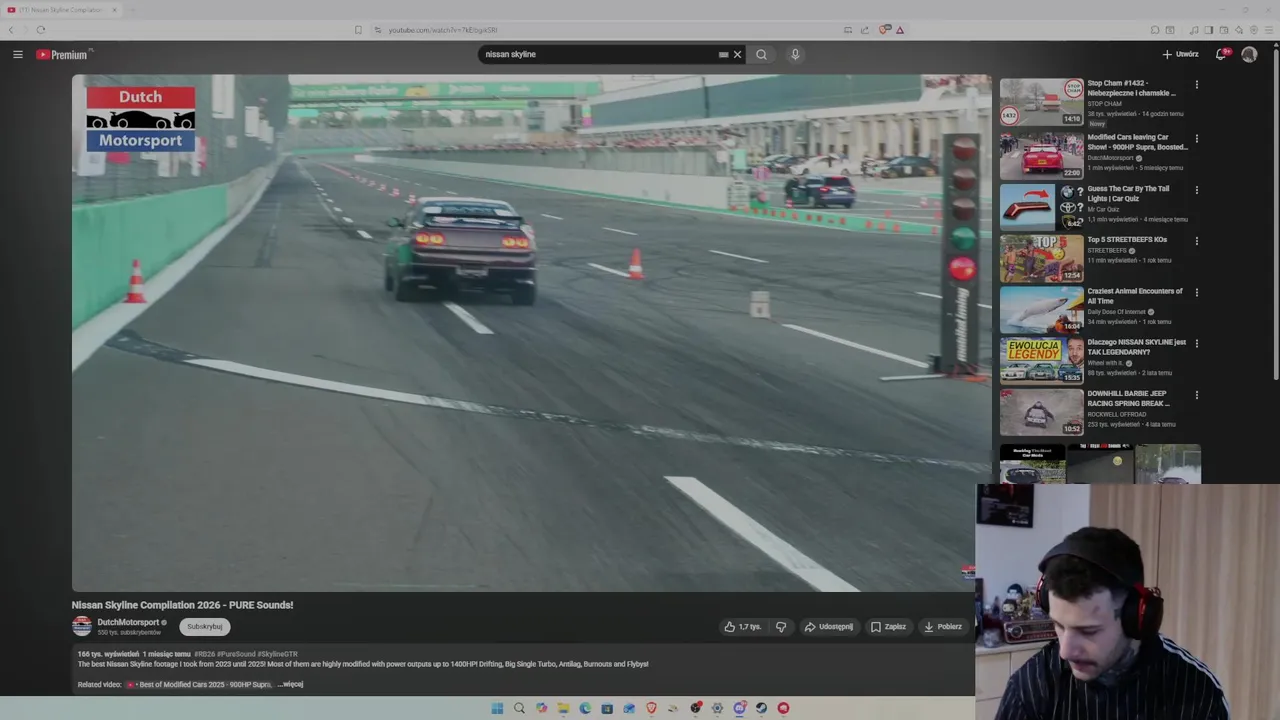Click the 'Top 5 STREETBEEFS KOs' title text
This screenshot has width=1280, height=720.
click(x=1127, y=240)
